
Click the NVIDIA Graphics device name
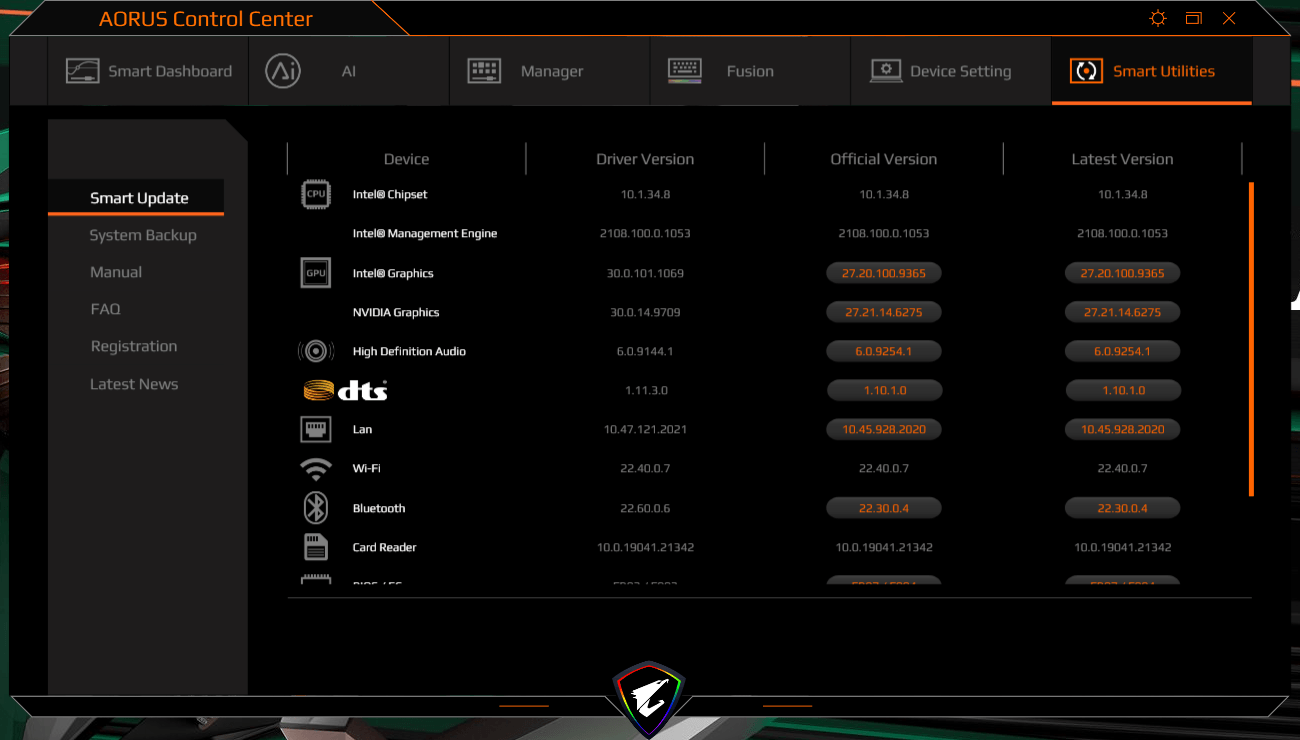pos(396,312)
